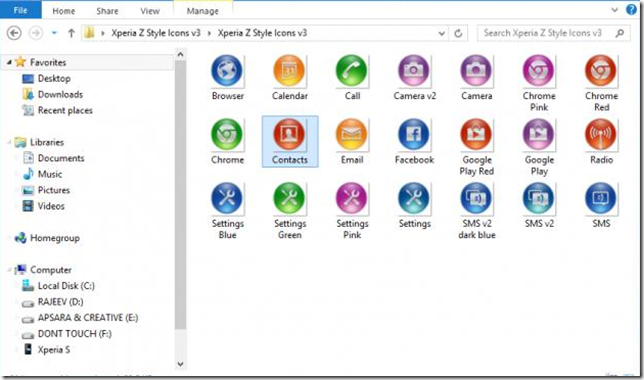Click the Search Xperia Z Style Icons field

(553, 33)
